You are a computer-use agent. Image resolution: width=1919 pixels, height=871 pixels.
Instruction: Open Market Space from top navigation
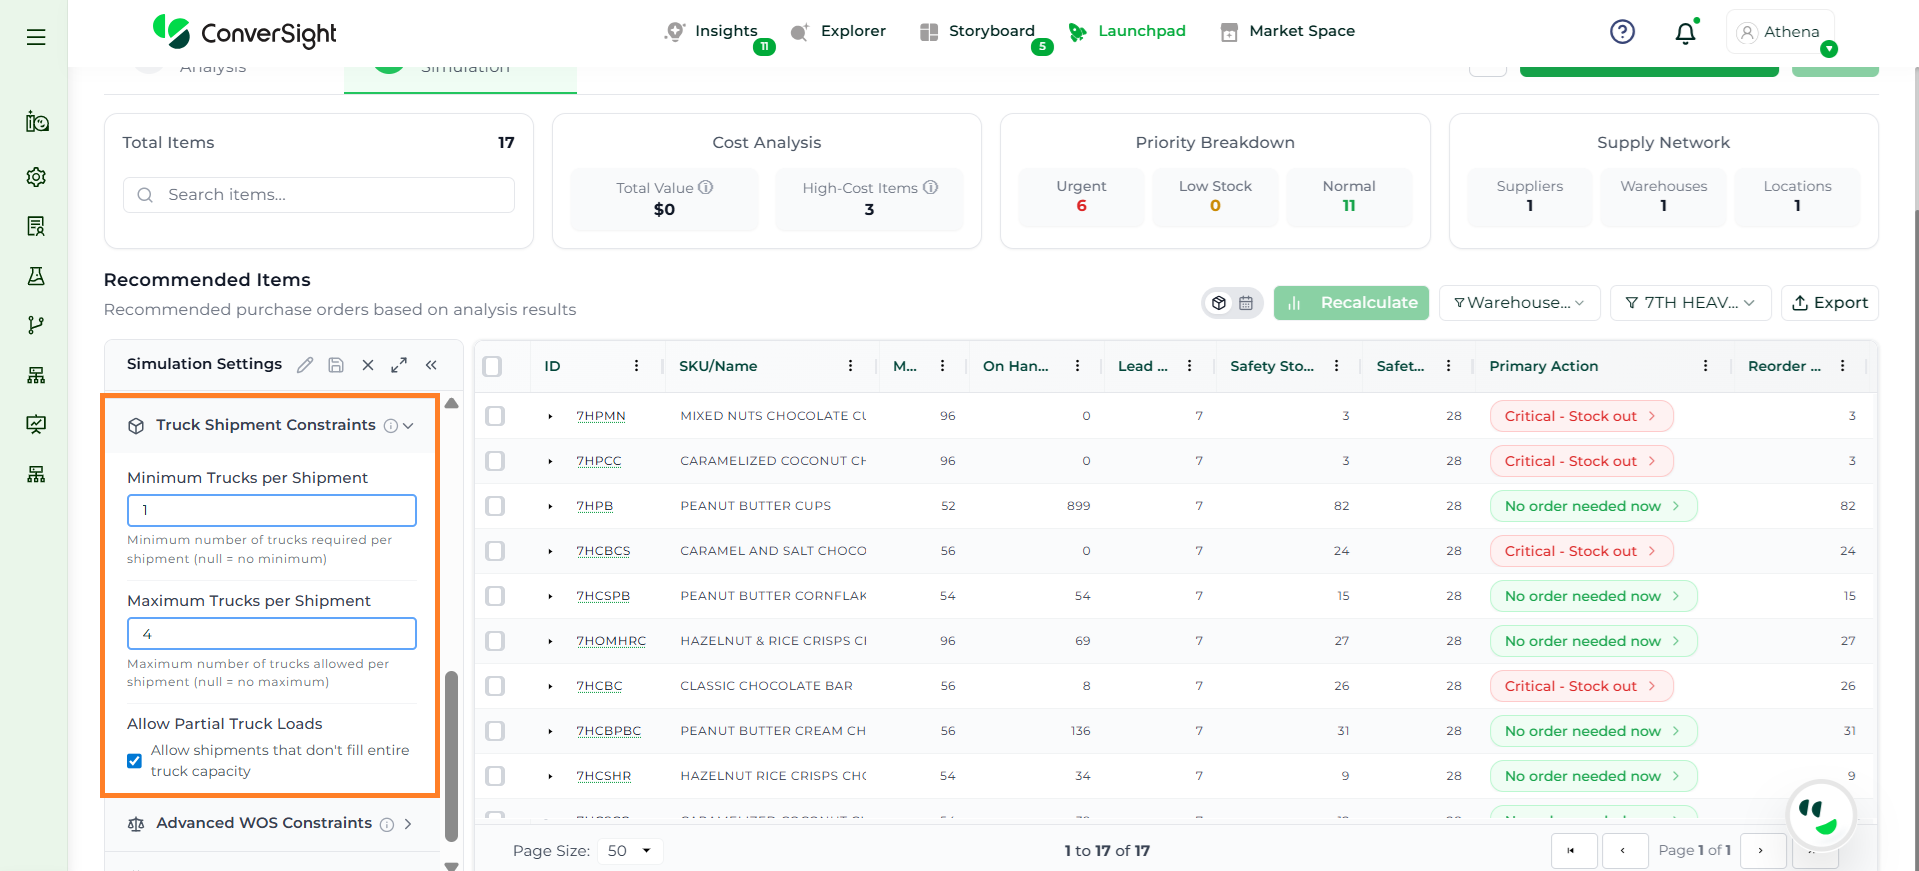click(x=1288, y=31)
